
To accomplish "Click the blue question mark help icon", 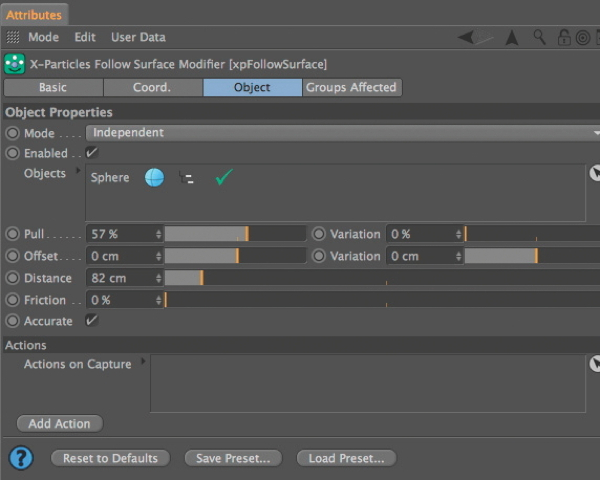I will coord(20,458).
